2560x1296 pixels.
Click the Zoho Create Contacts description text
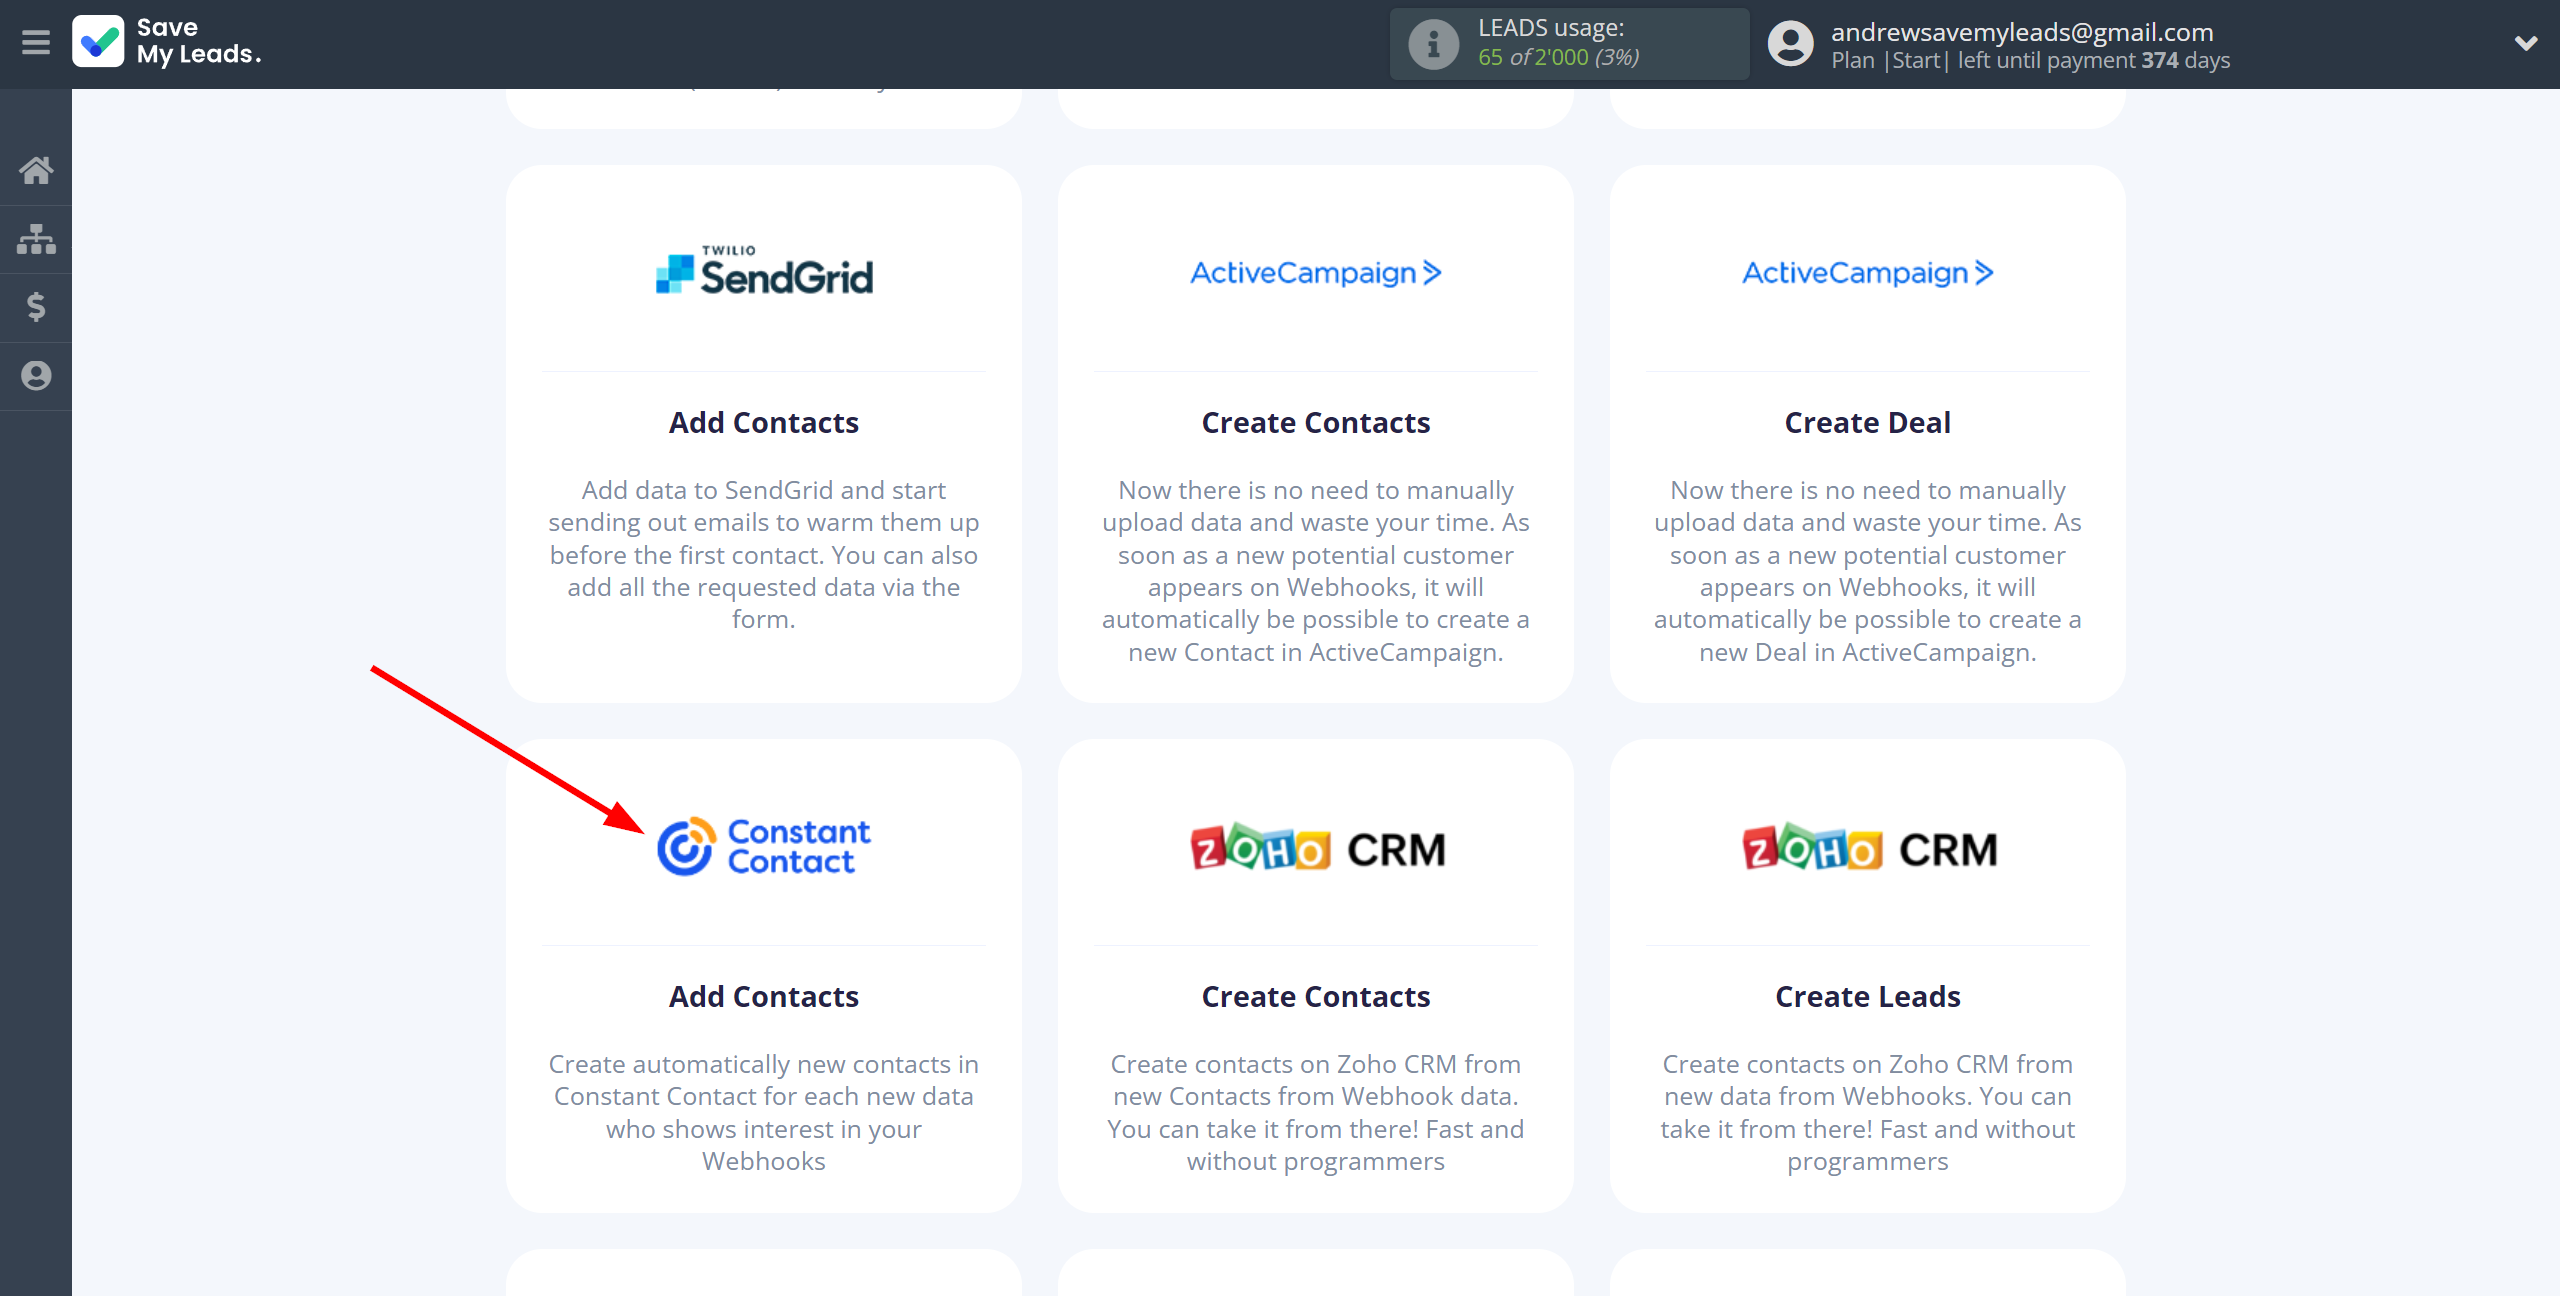(1316, 1113)
